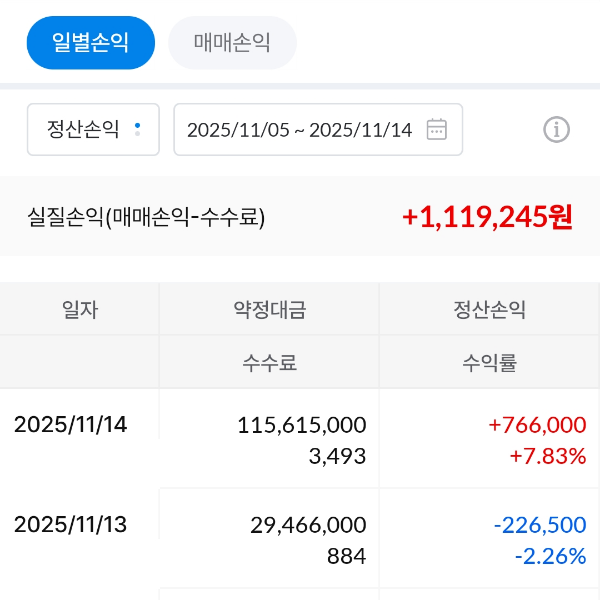Viewport: 600px width, 600px height.
Task: Click the 115,615,000 trade amount
Action: (302, 425)
